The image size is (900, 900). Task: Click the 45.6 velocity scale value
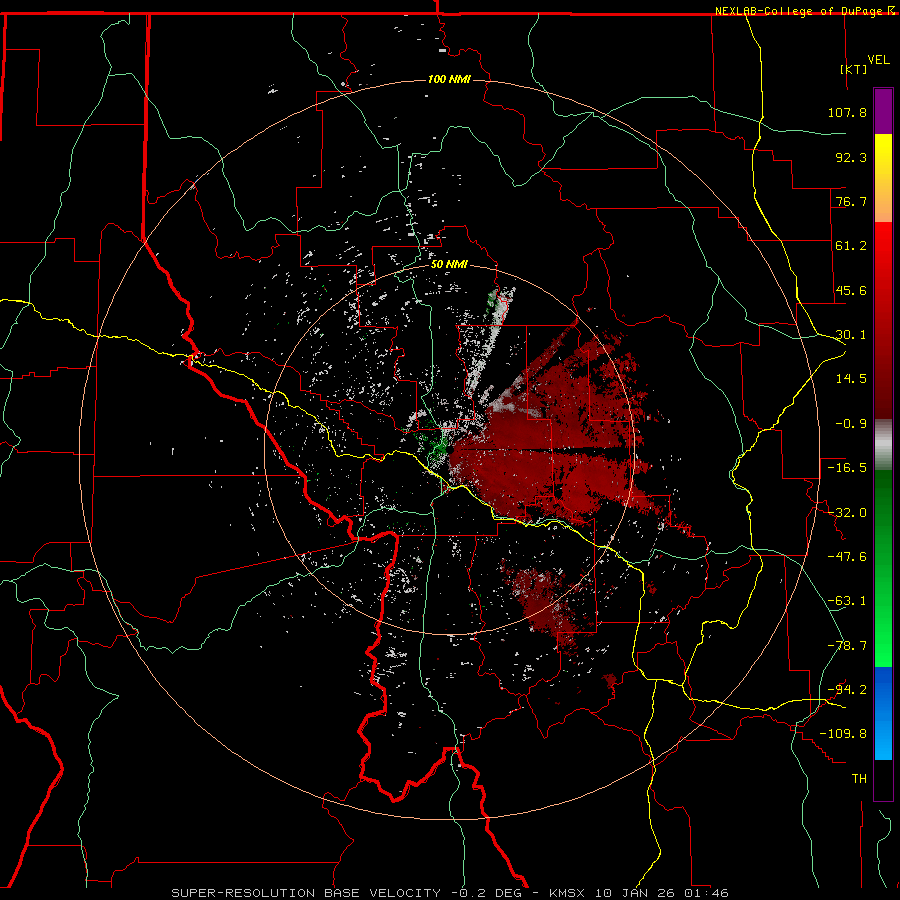coord(851,290)
